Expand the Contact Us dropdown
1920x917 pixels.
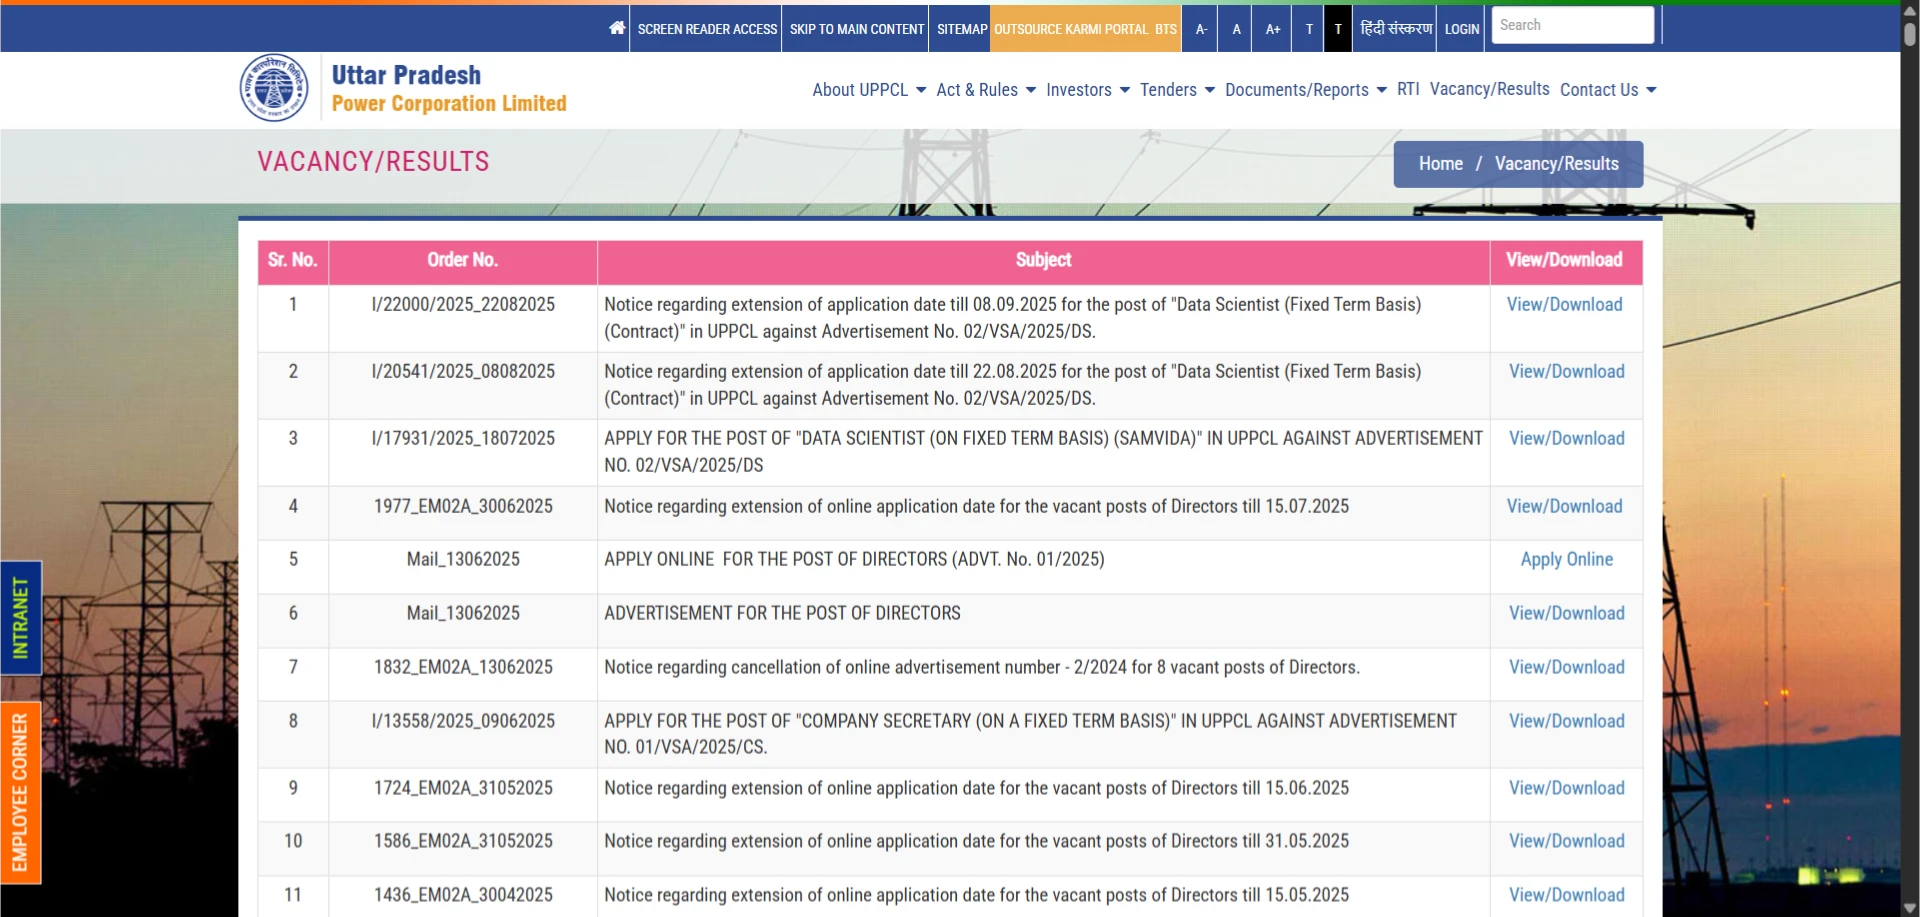click(1607, 90)
